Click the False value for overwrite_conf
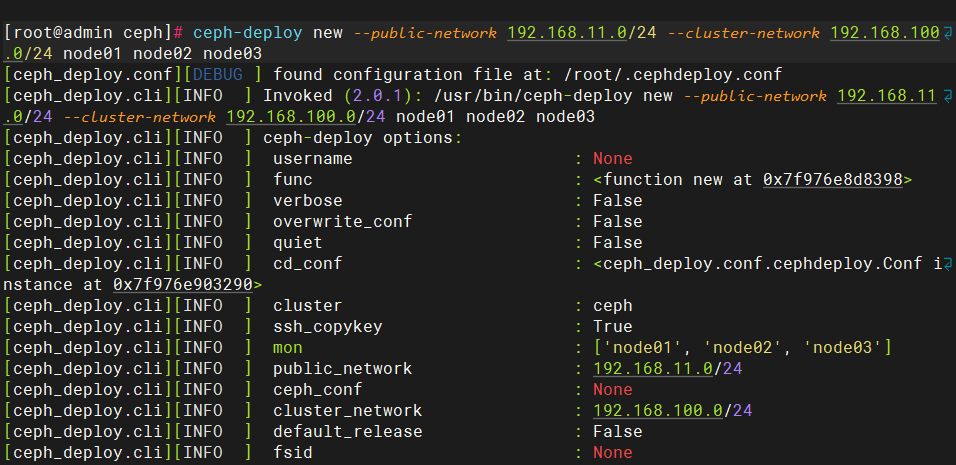956x465 pixels. [x=618, y=221]
